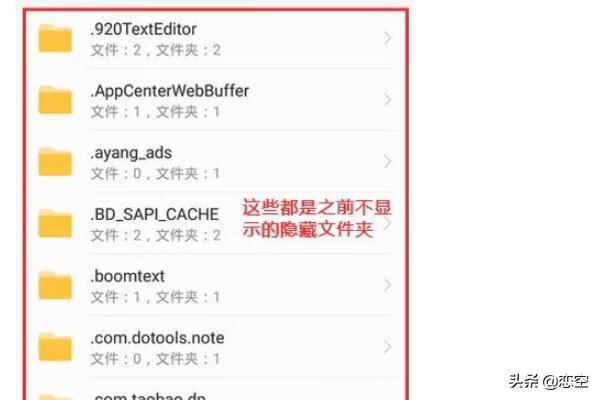Image resolution: width=600 pixels, height=400 pixels.
Task: Click the red hidden-folder annotation text
Action: point(317,219)
